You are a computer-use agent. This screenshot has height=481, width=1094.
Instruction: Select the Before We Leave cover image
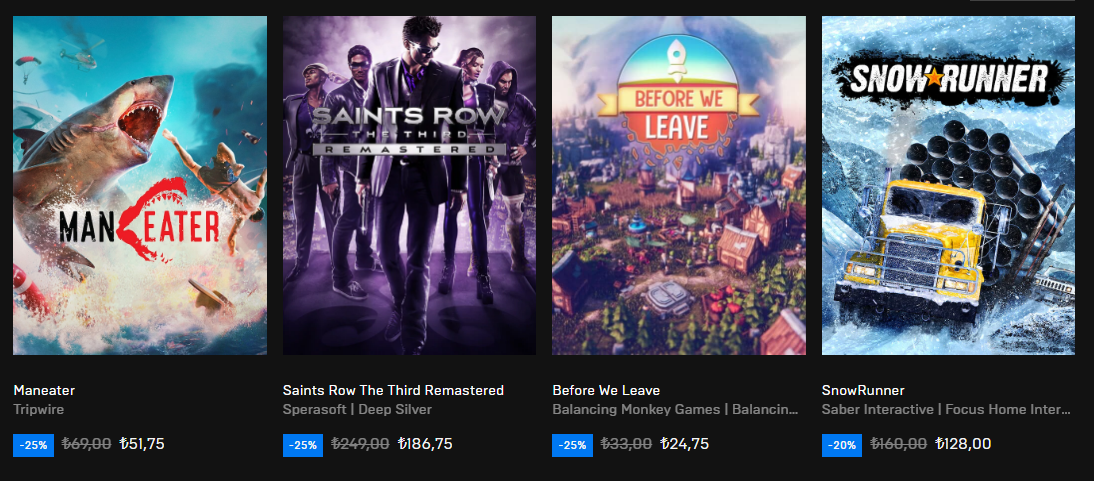(679, 185)
